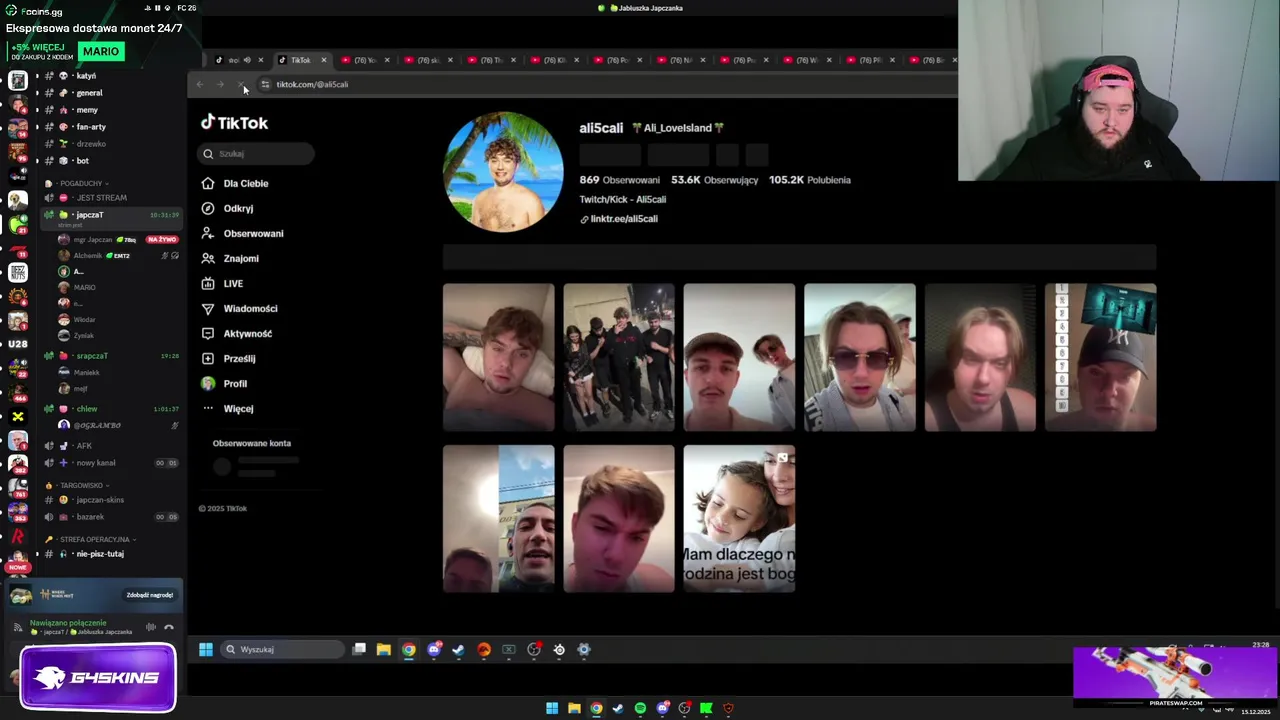Open Profil in the sidebar
Screen dimensions: 1280x720
point(235,384)
